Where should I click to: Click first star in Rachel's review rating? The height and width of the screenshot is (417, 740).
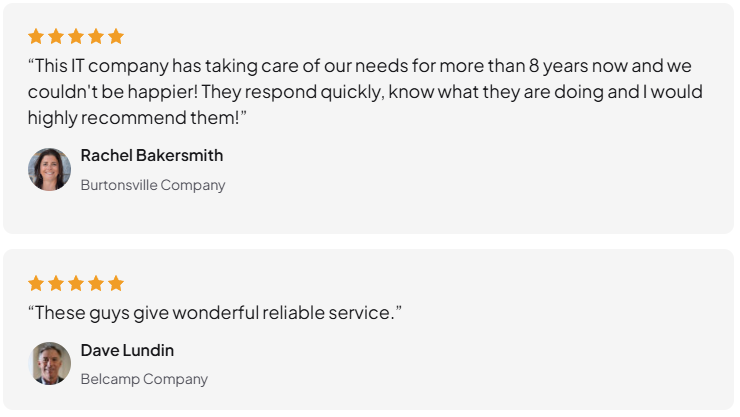point(36,36)
